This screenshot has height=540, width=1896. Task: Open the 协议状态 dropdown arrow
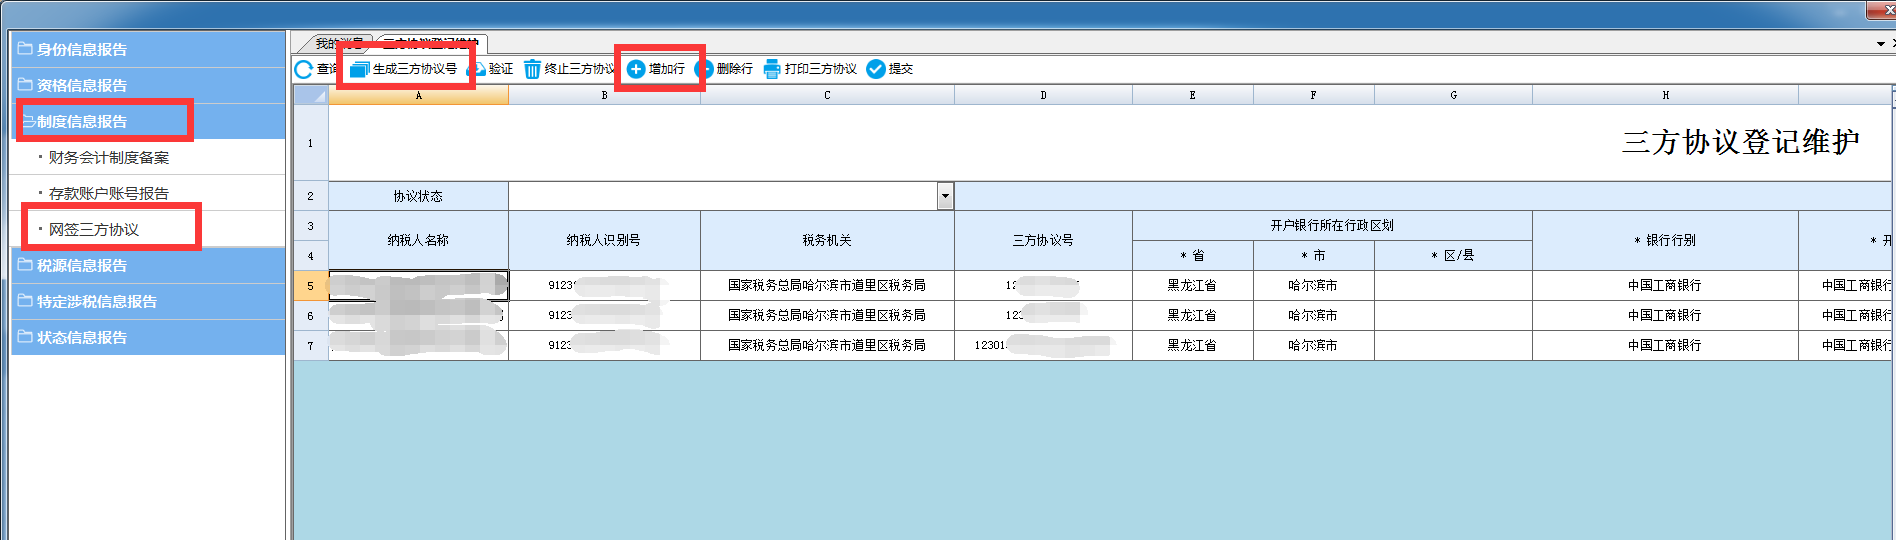[x=945, y=196]
